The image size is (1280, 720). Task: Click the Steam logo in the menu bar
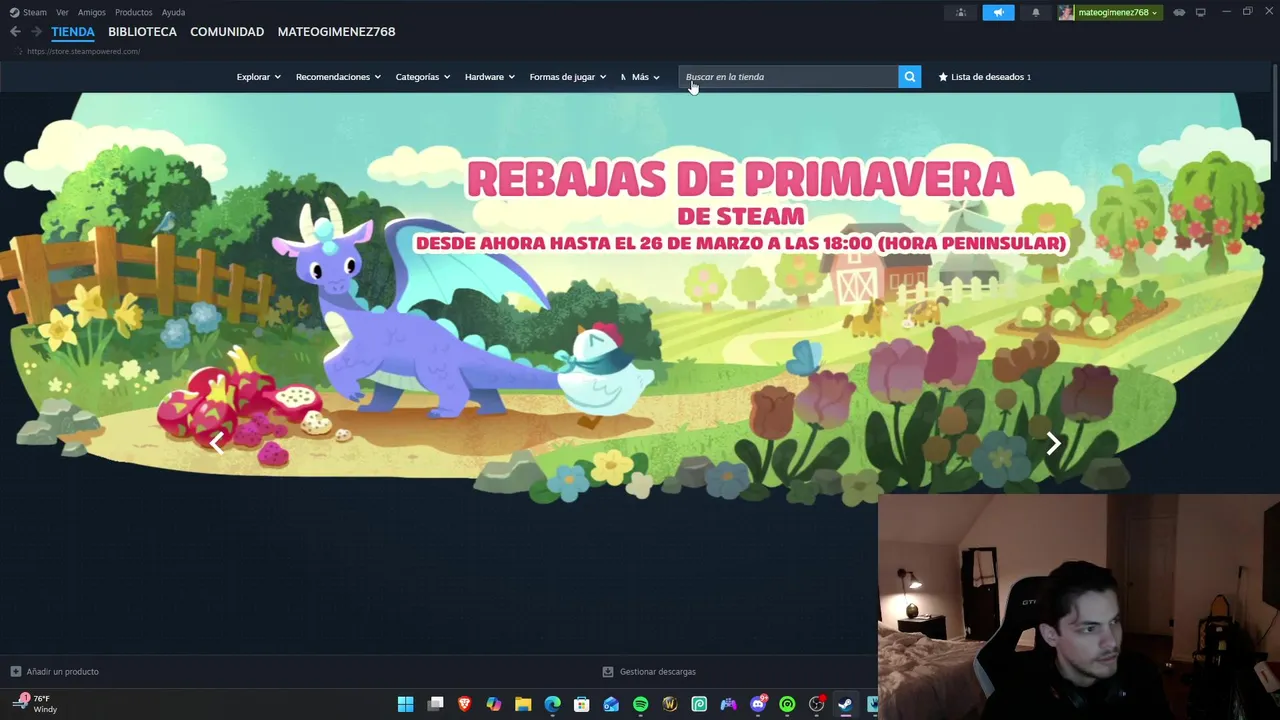(x=14, y=12)
